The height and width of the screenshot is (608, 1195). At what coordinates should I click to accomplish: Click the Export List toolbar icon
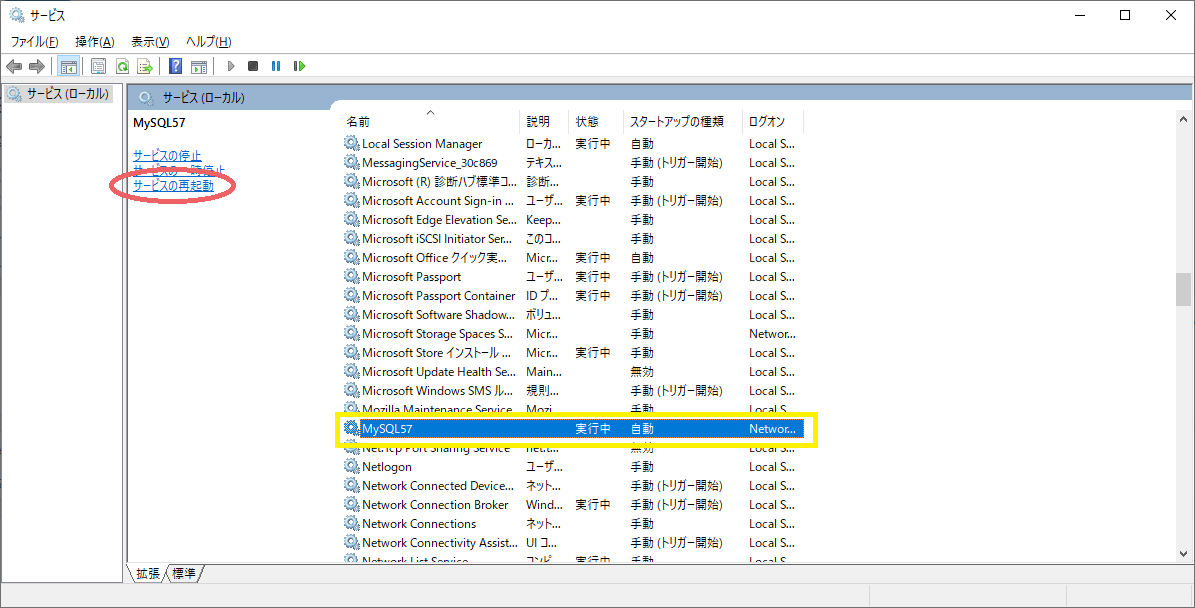coord(145,66)
